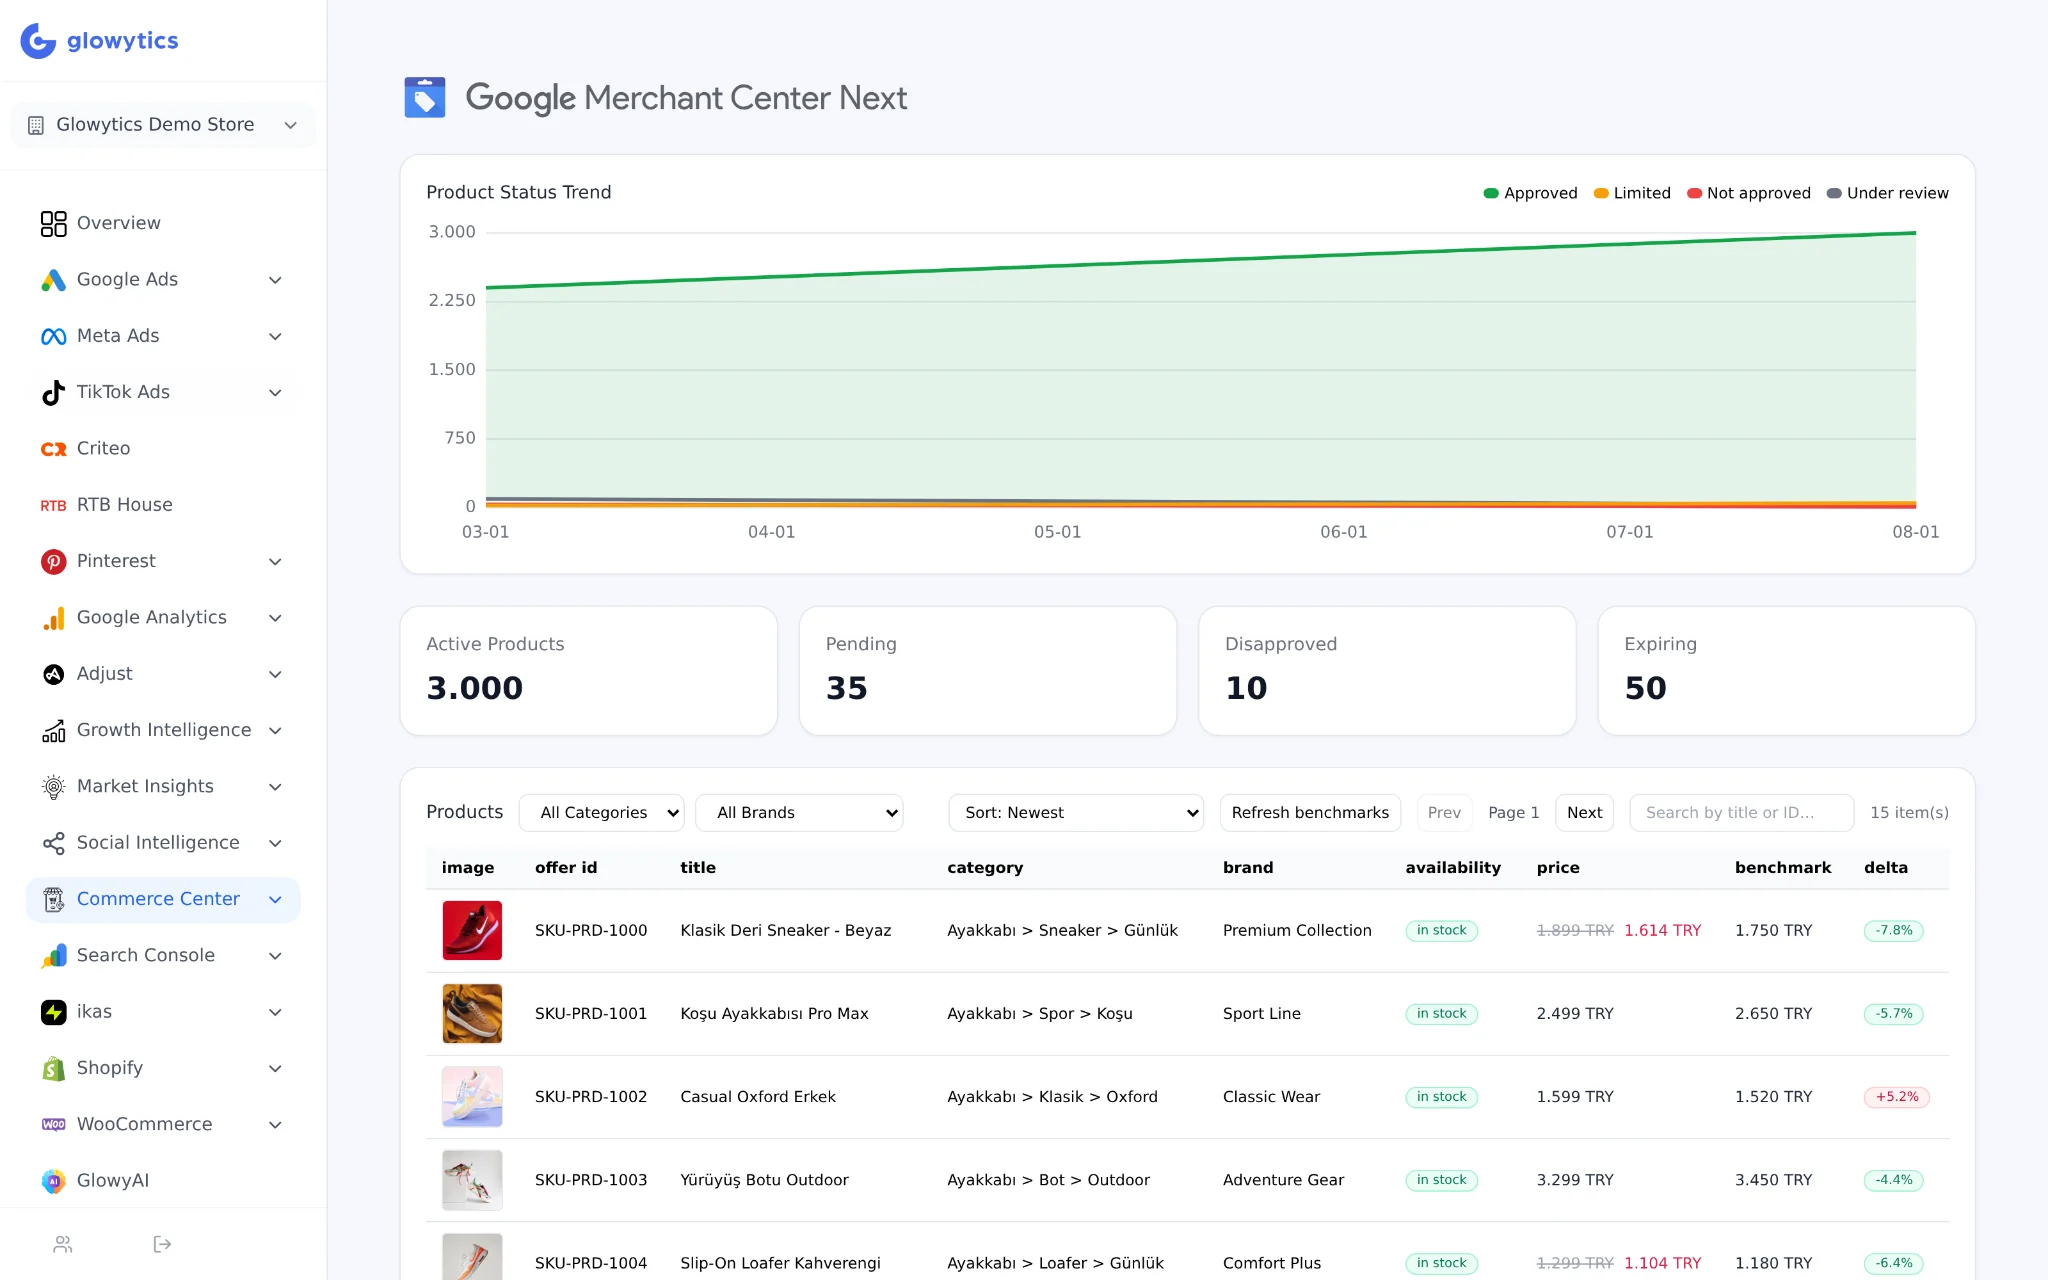The image size is (2048, 1280).
Task: Click the Google Analytics bars icon
Action: (53, 618)
